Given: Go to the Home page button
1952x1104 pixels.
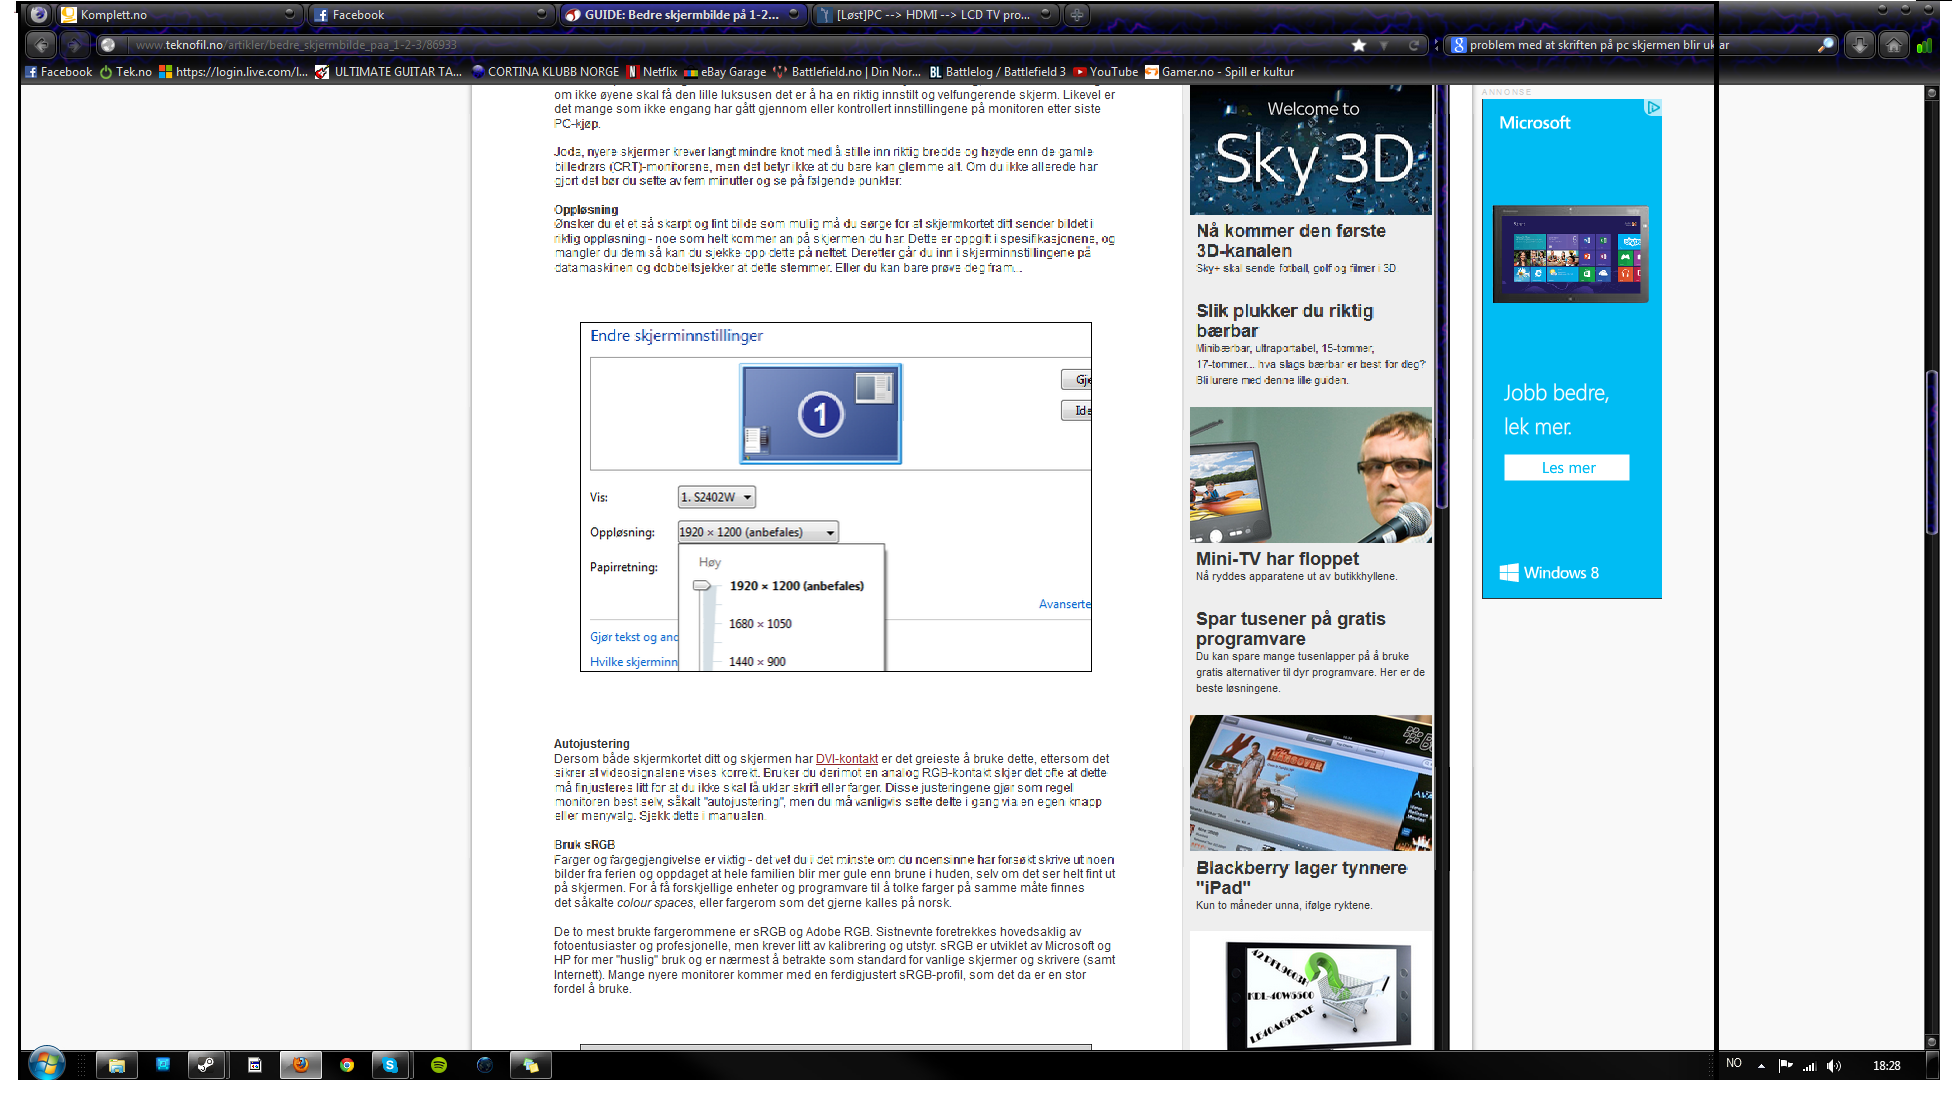Looking at the screenshot, I should click(x=1893, y=45).
